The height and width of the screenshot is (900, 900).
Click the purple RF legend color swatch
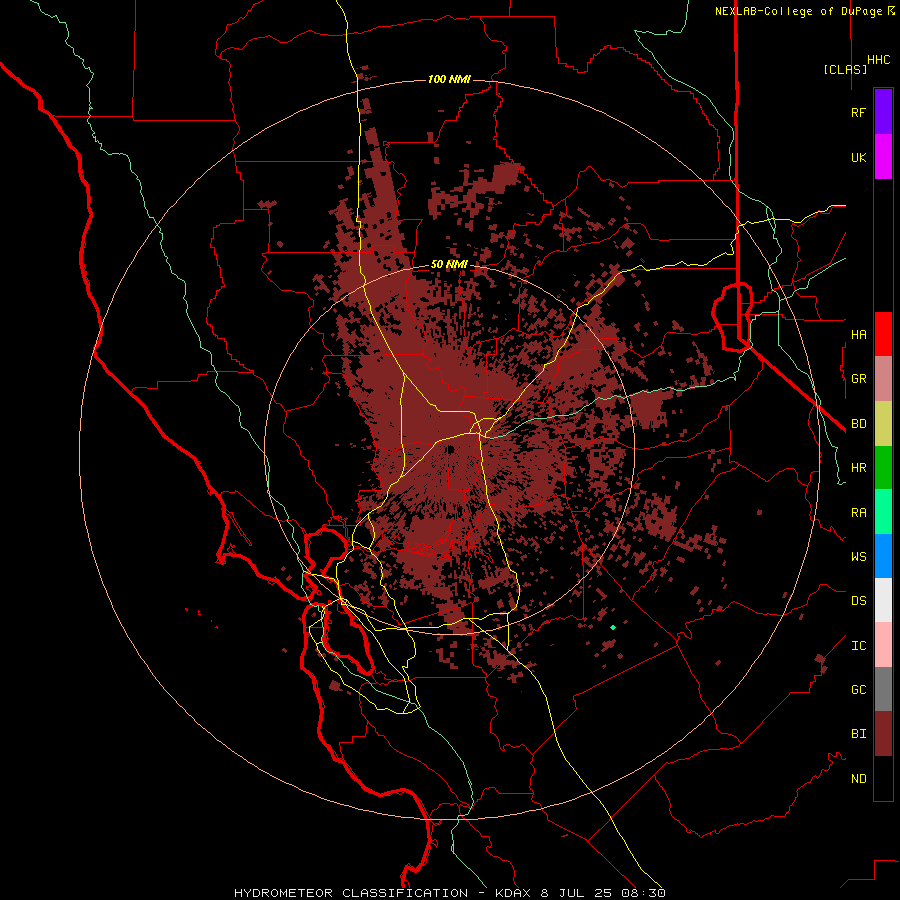coord(883,112)
